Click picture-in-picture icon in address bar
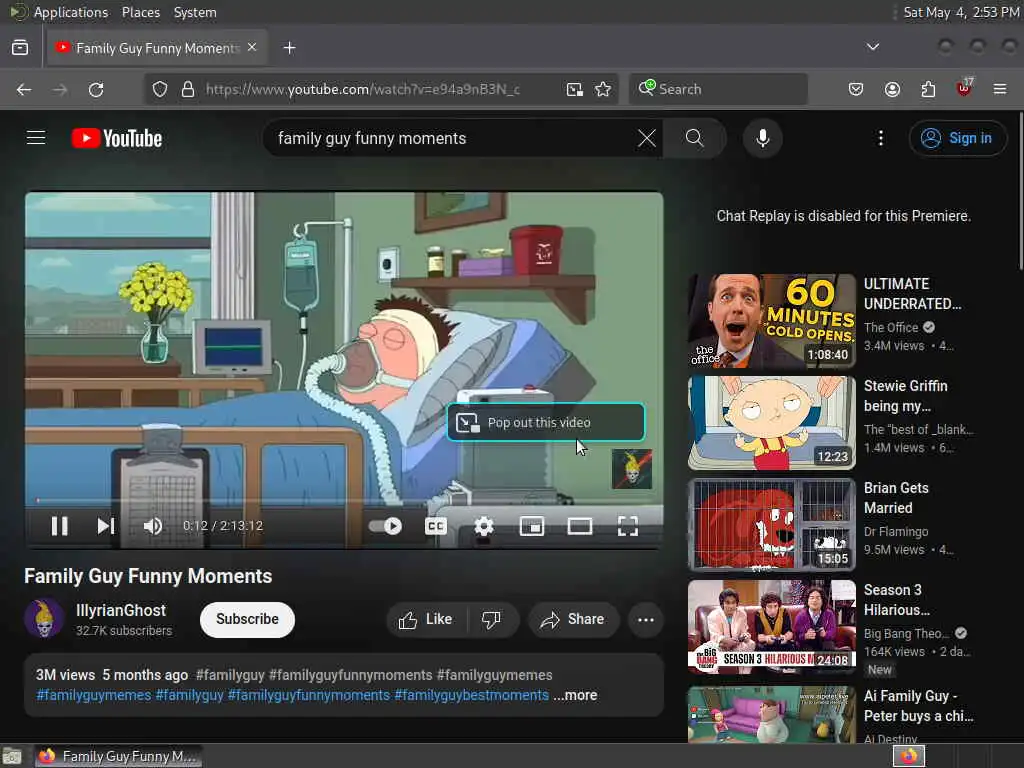This screenshot has width=1024, height=768. [575, 89]
